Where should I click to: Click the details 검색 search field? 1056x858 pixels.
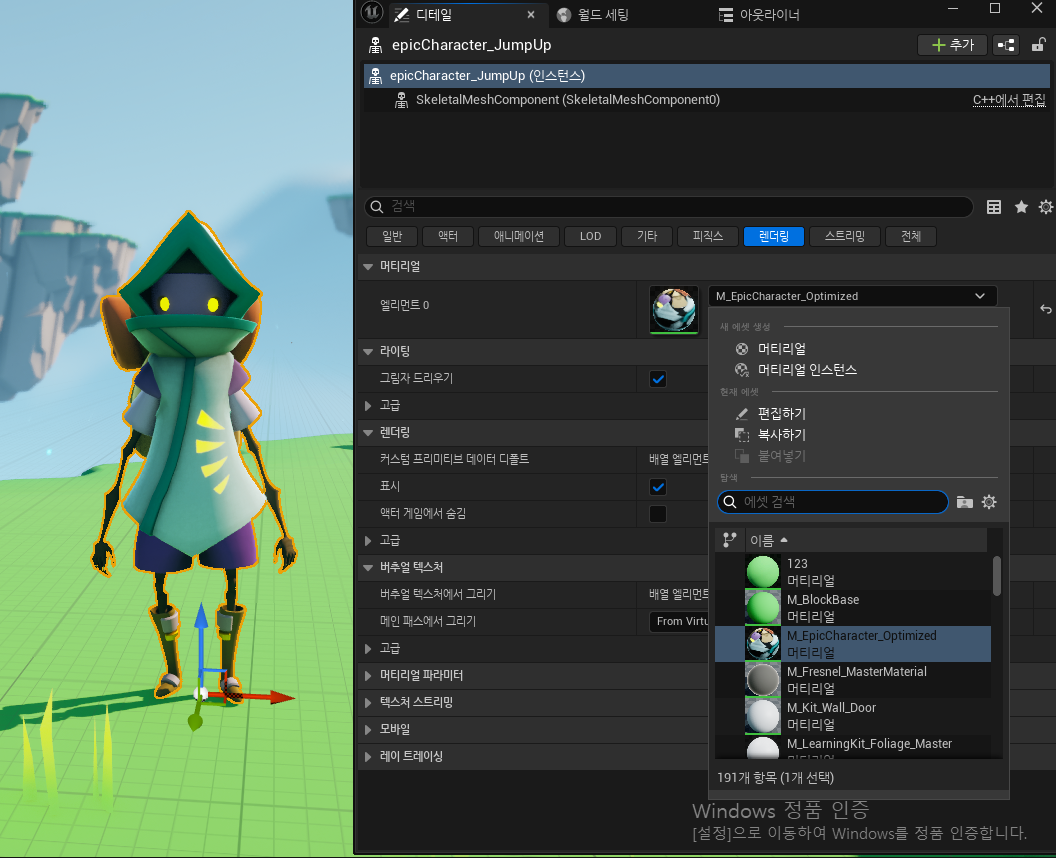click(x=668, y=207)
